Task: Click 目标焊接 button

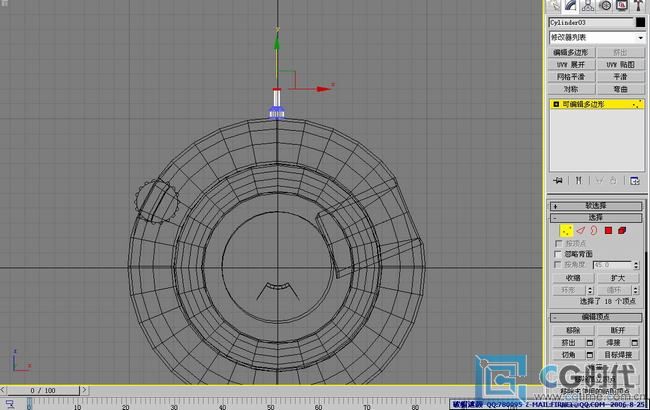Action: (618, 355)
